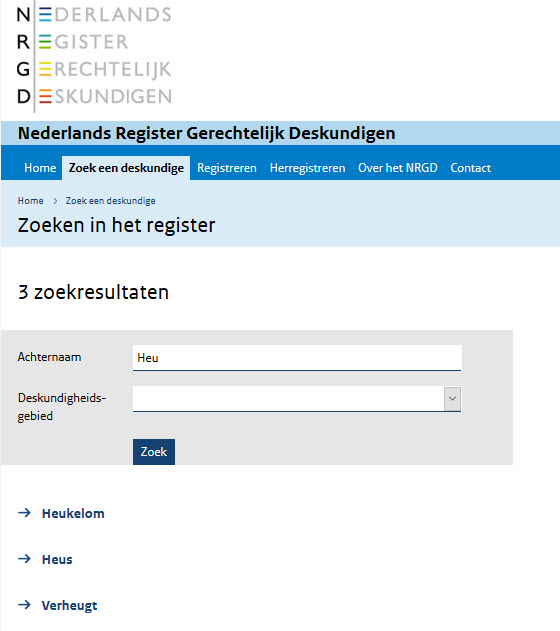Go to the Contact page
Screen dimensions: 560x631
[470, 168]
